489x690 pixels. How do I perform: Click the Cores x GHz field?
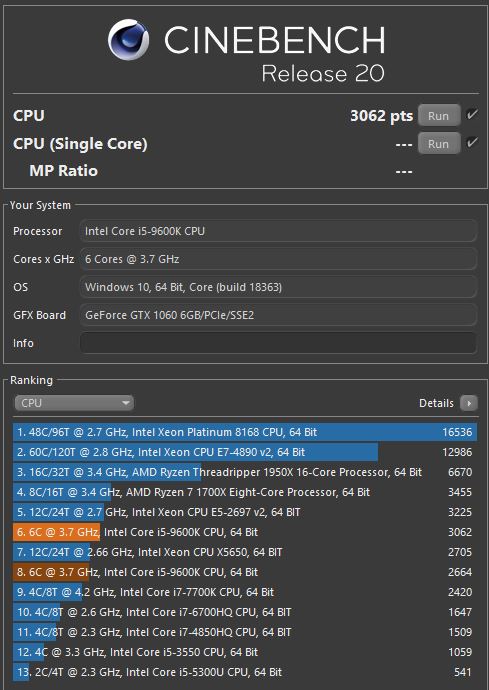[x=278, y=259]
